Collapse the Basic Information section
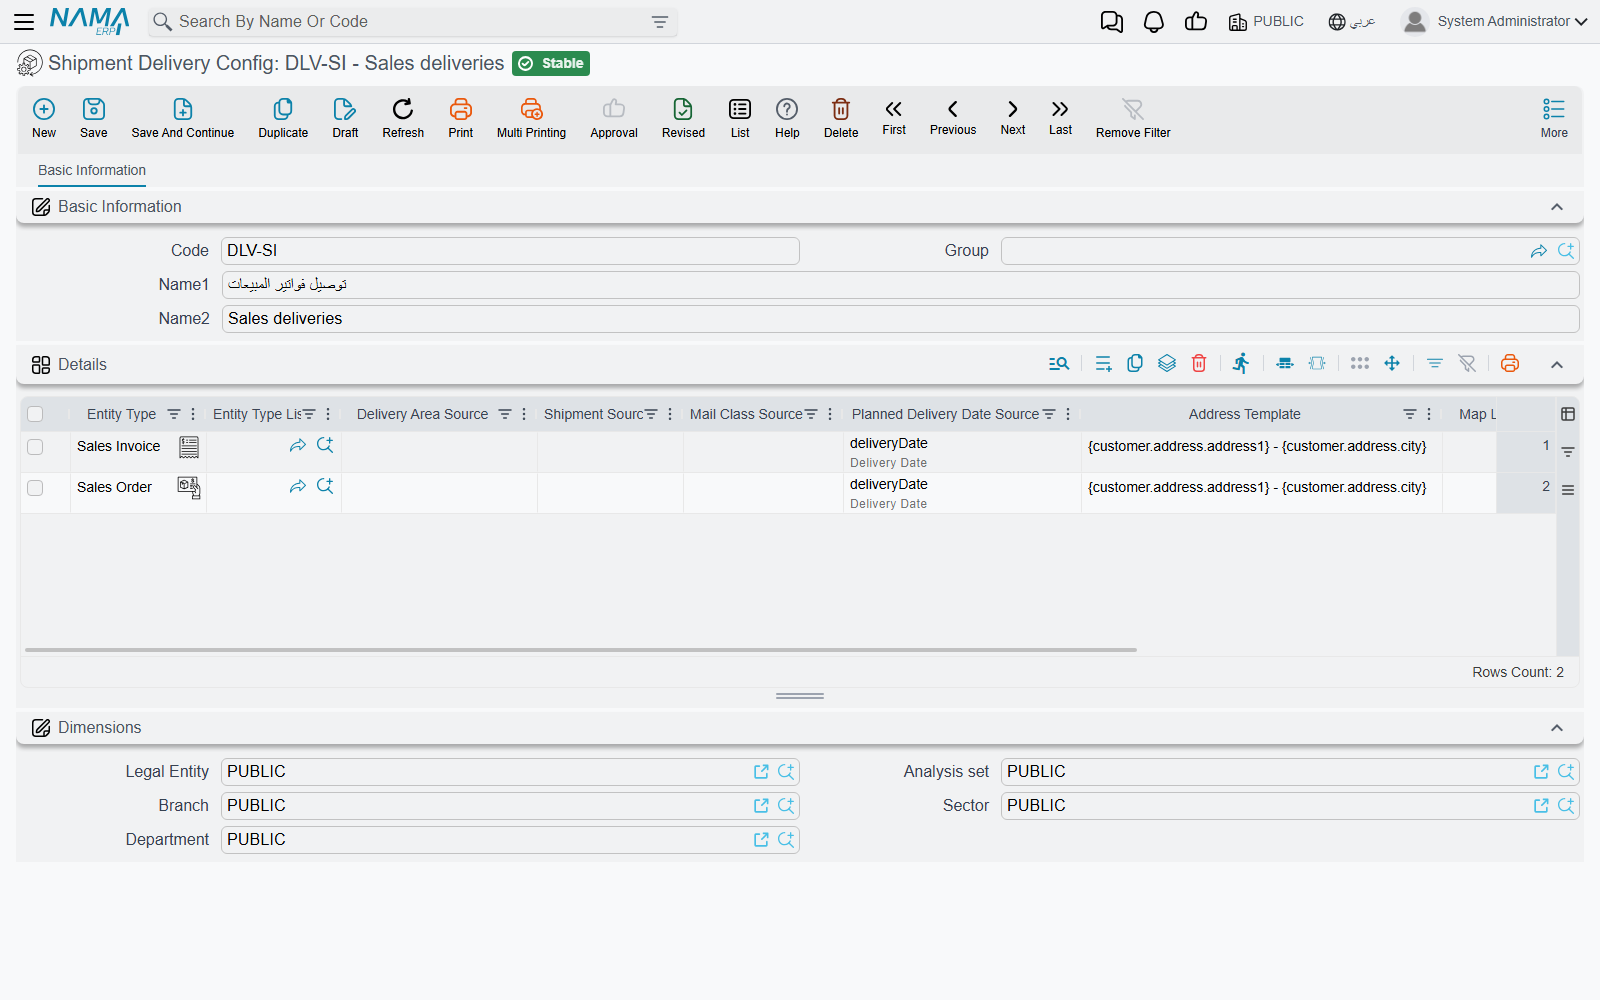Viewport: 1600px width, 1000px height. click(1557, 207)
